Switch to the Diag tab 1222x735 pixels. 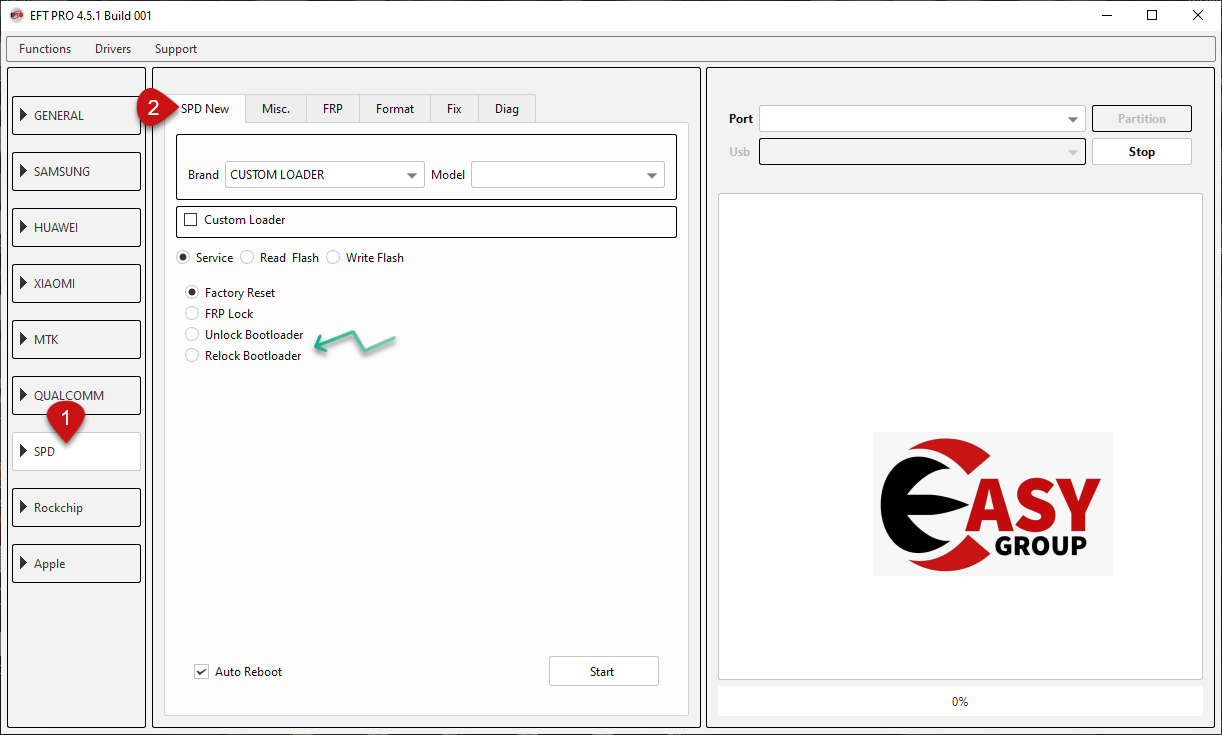[507, 109]
